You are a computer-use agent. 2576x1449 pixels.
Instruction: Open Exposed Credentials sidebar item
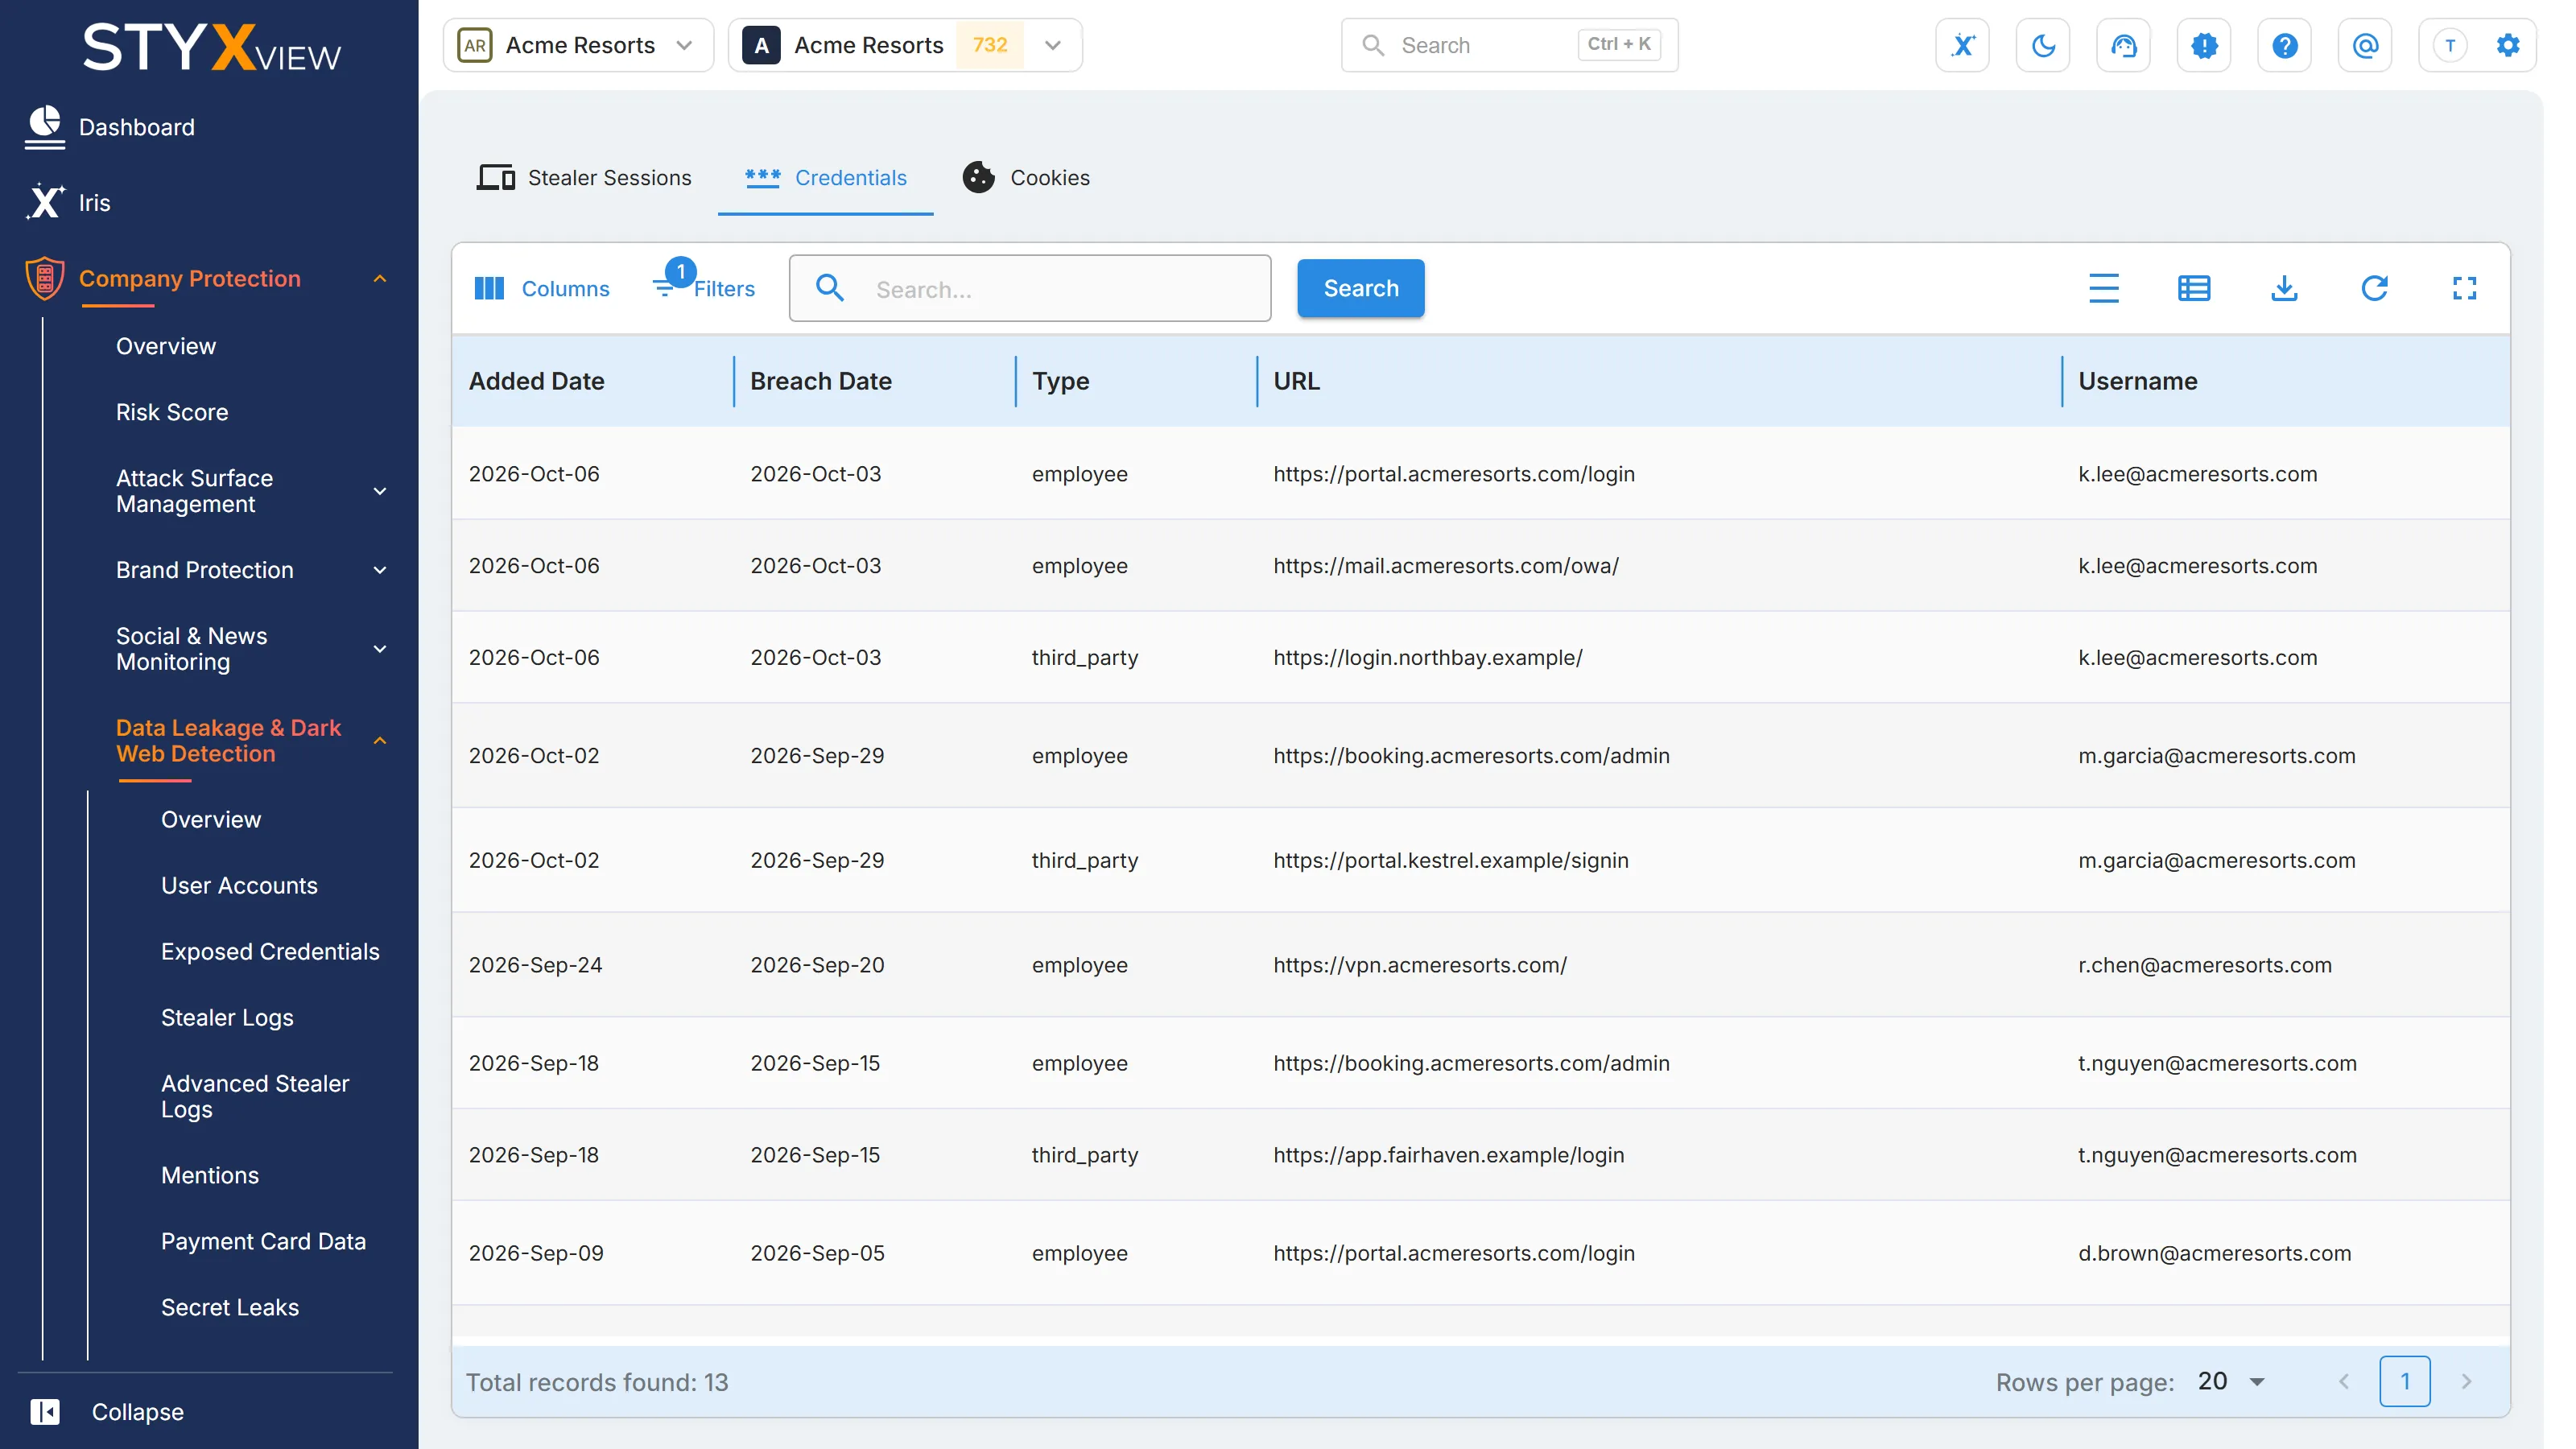click(270, 951)
